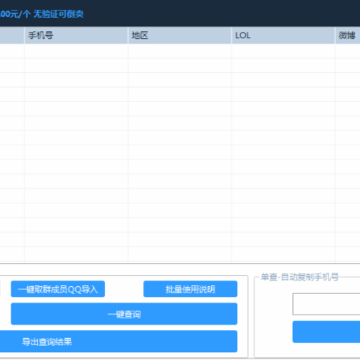Start the 一键查询 batch query
The width and height of the screenshot is (360, 360).
(x=124, y=314)
